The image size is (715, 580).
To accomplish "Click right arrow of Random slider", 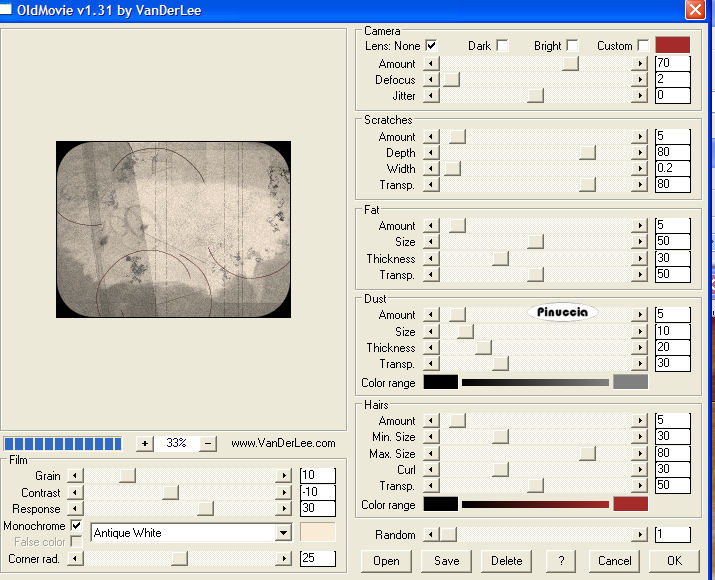I will coord(640,535).
